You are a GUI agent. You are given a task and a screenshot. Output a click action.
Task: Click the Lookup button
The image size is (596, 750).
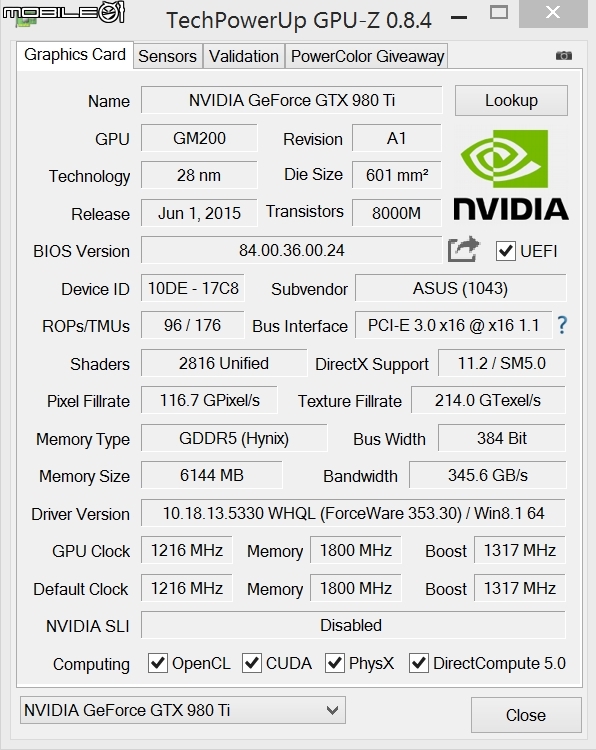tap(511, 100)
